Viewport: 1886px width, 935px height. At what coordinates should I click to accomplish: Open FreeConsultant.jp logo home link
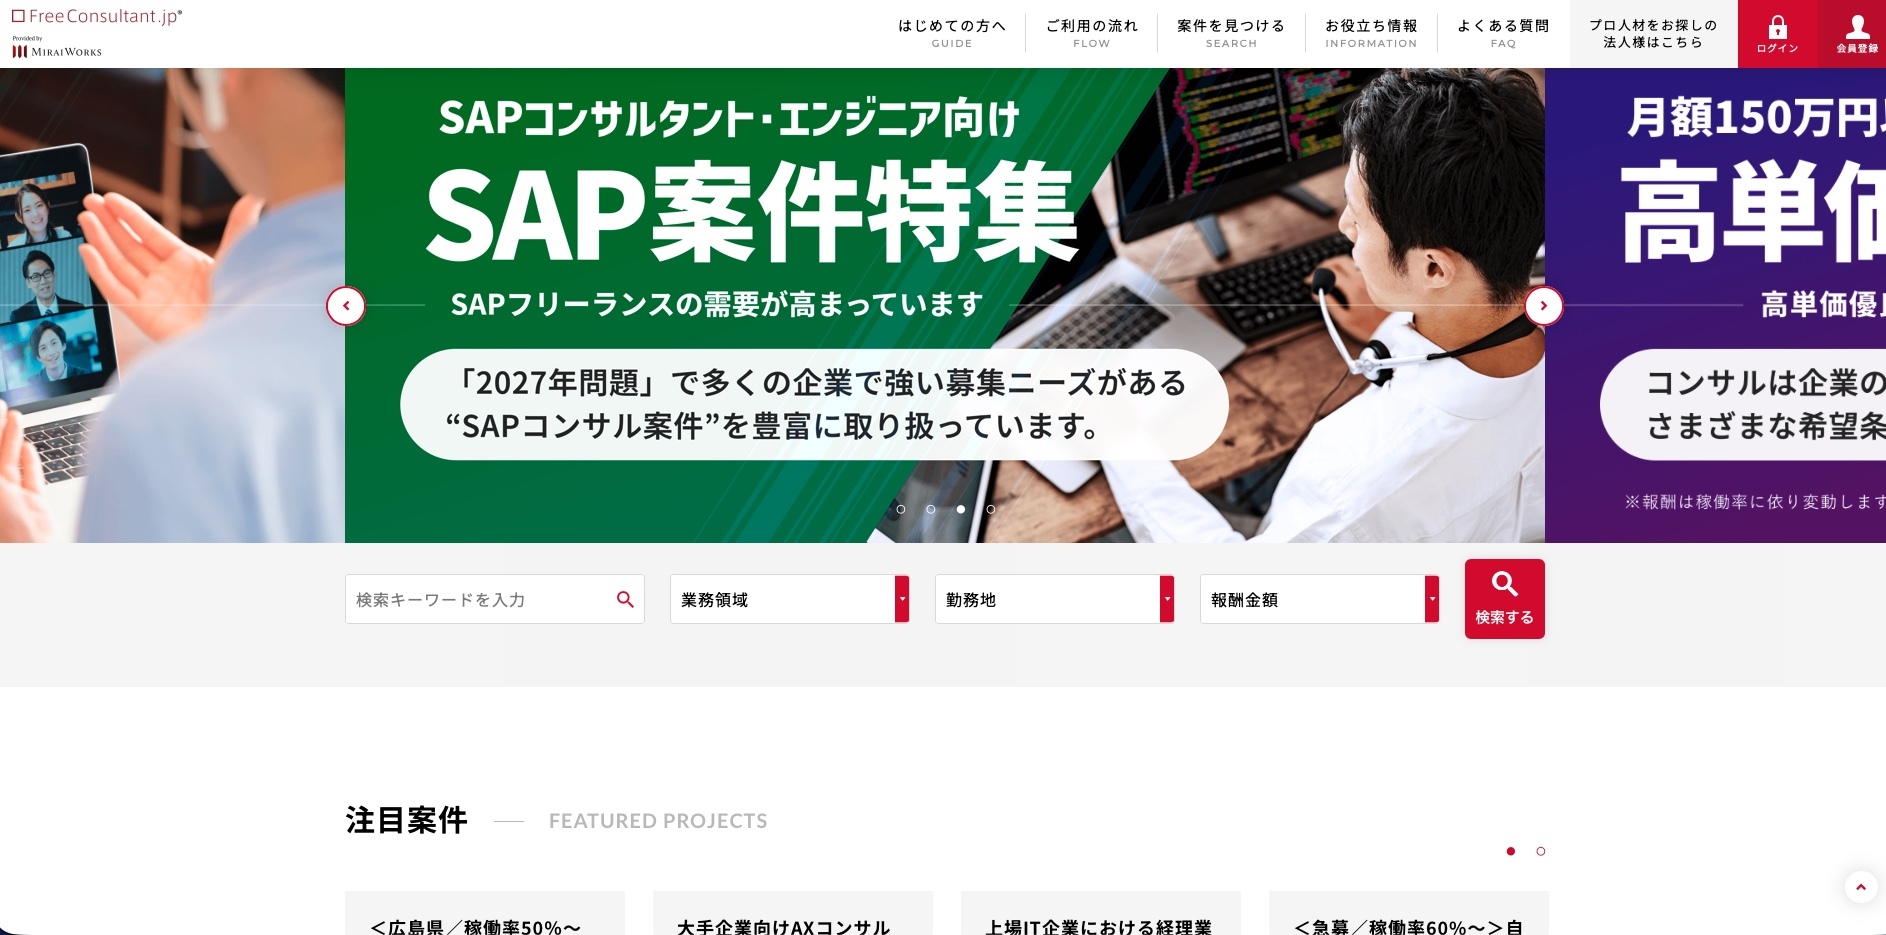click(x=97, y=16)
